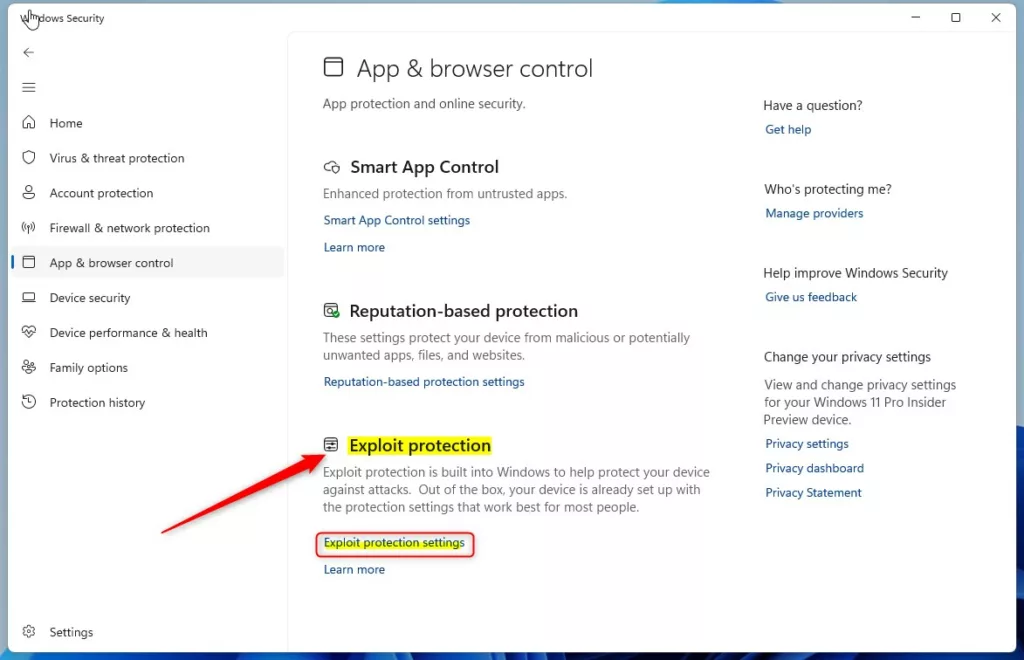Select Device performance & health heart icon
The width and height of the screenshot is (1024, 660).
tap(29, 332)
